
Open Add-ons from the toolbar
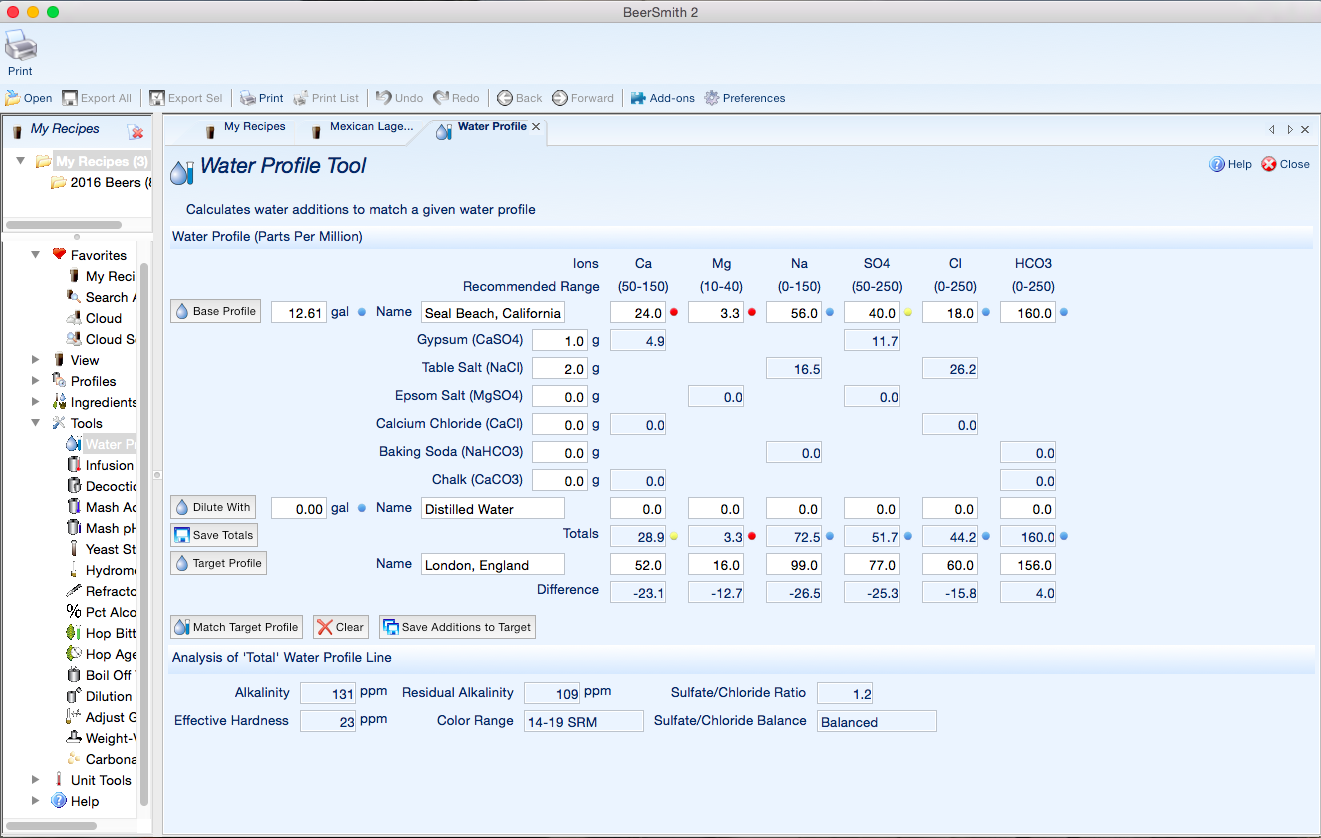click(662, 98)
